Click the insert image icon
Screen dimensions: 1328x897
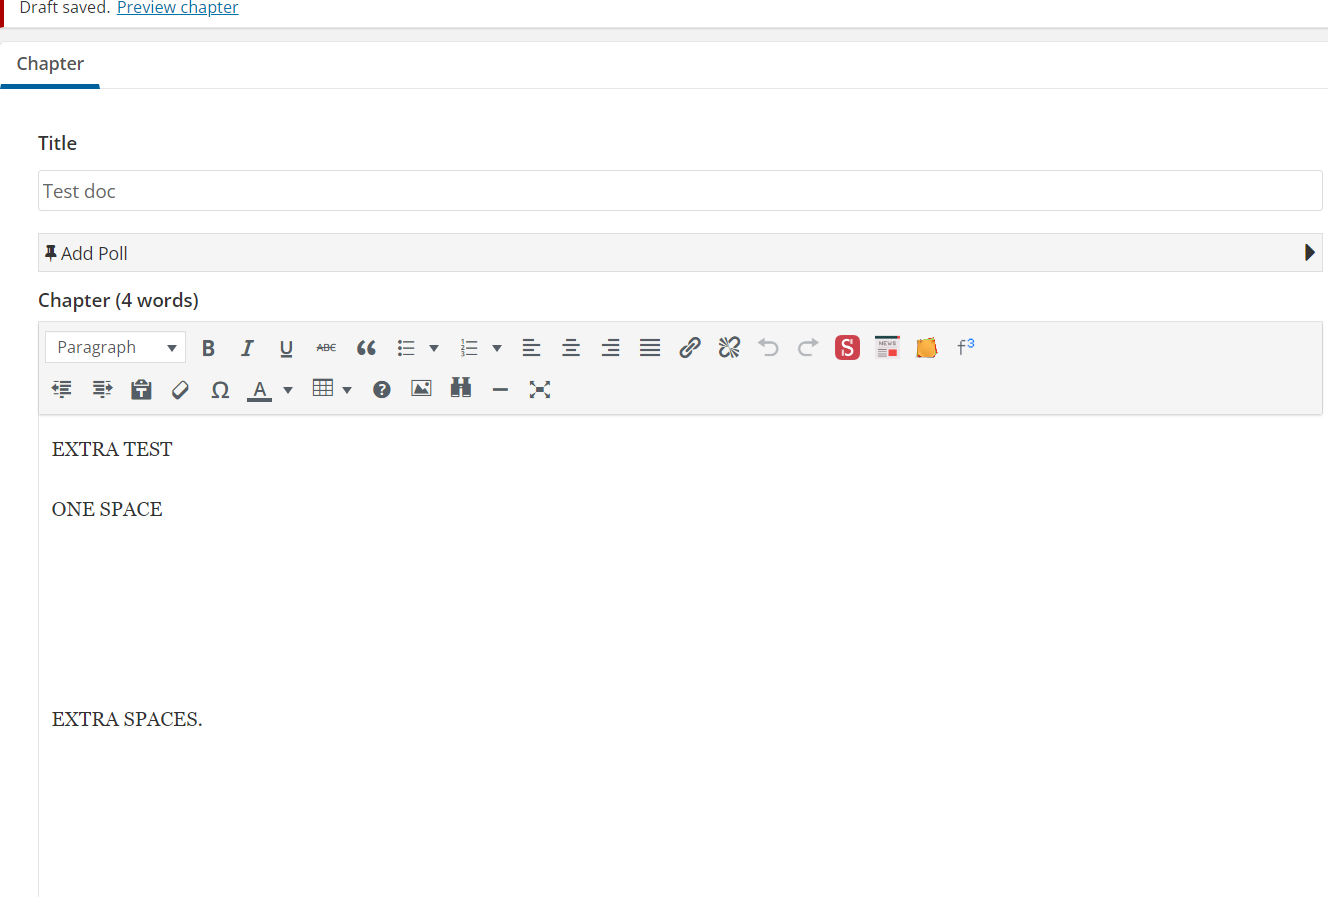[421, 389]
